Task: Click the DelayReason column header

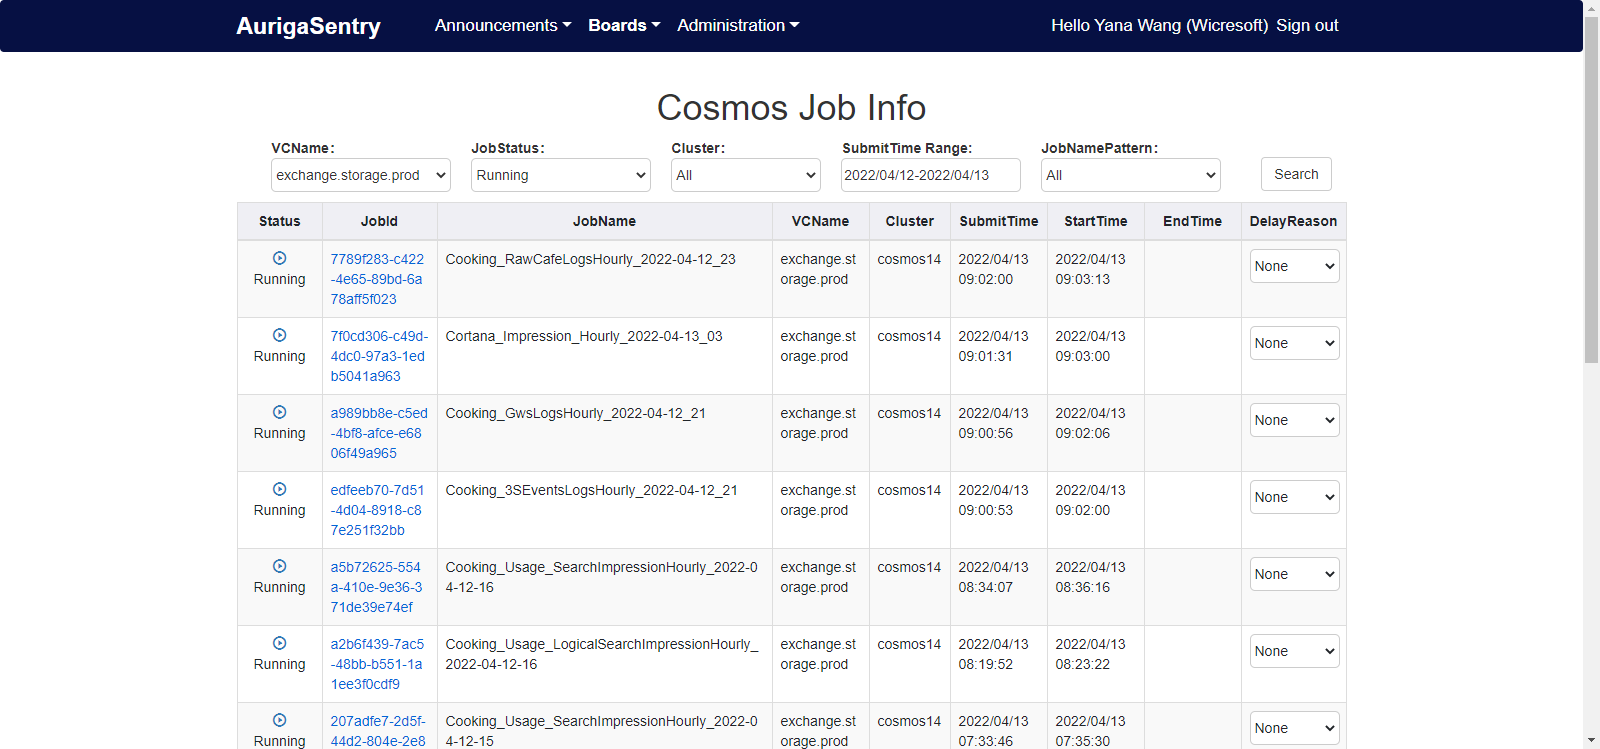Action: [x=1294, y=221]
